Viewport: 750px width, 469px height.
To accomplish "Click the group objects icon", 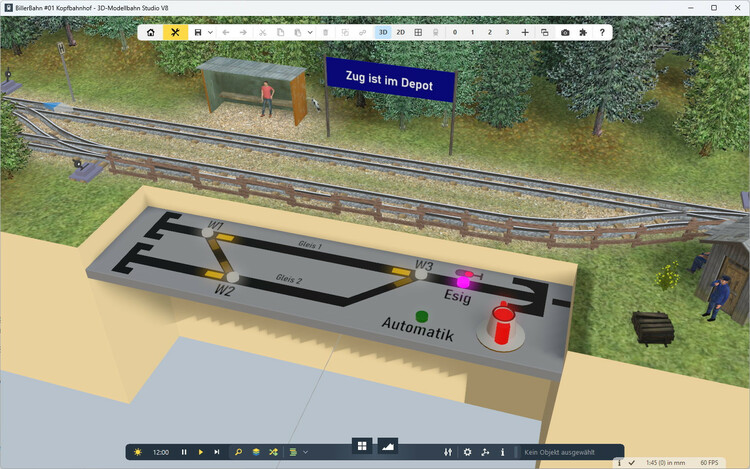I will pos(345,33).
